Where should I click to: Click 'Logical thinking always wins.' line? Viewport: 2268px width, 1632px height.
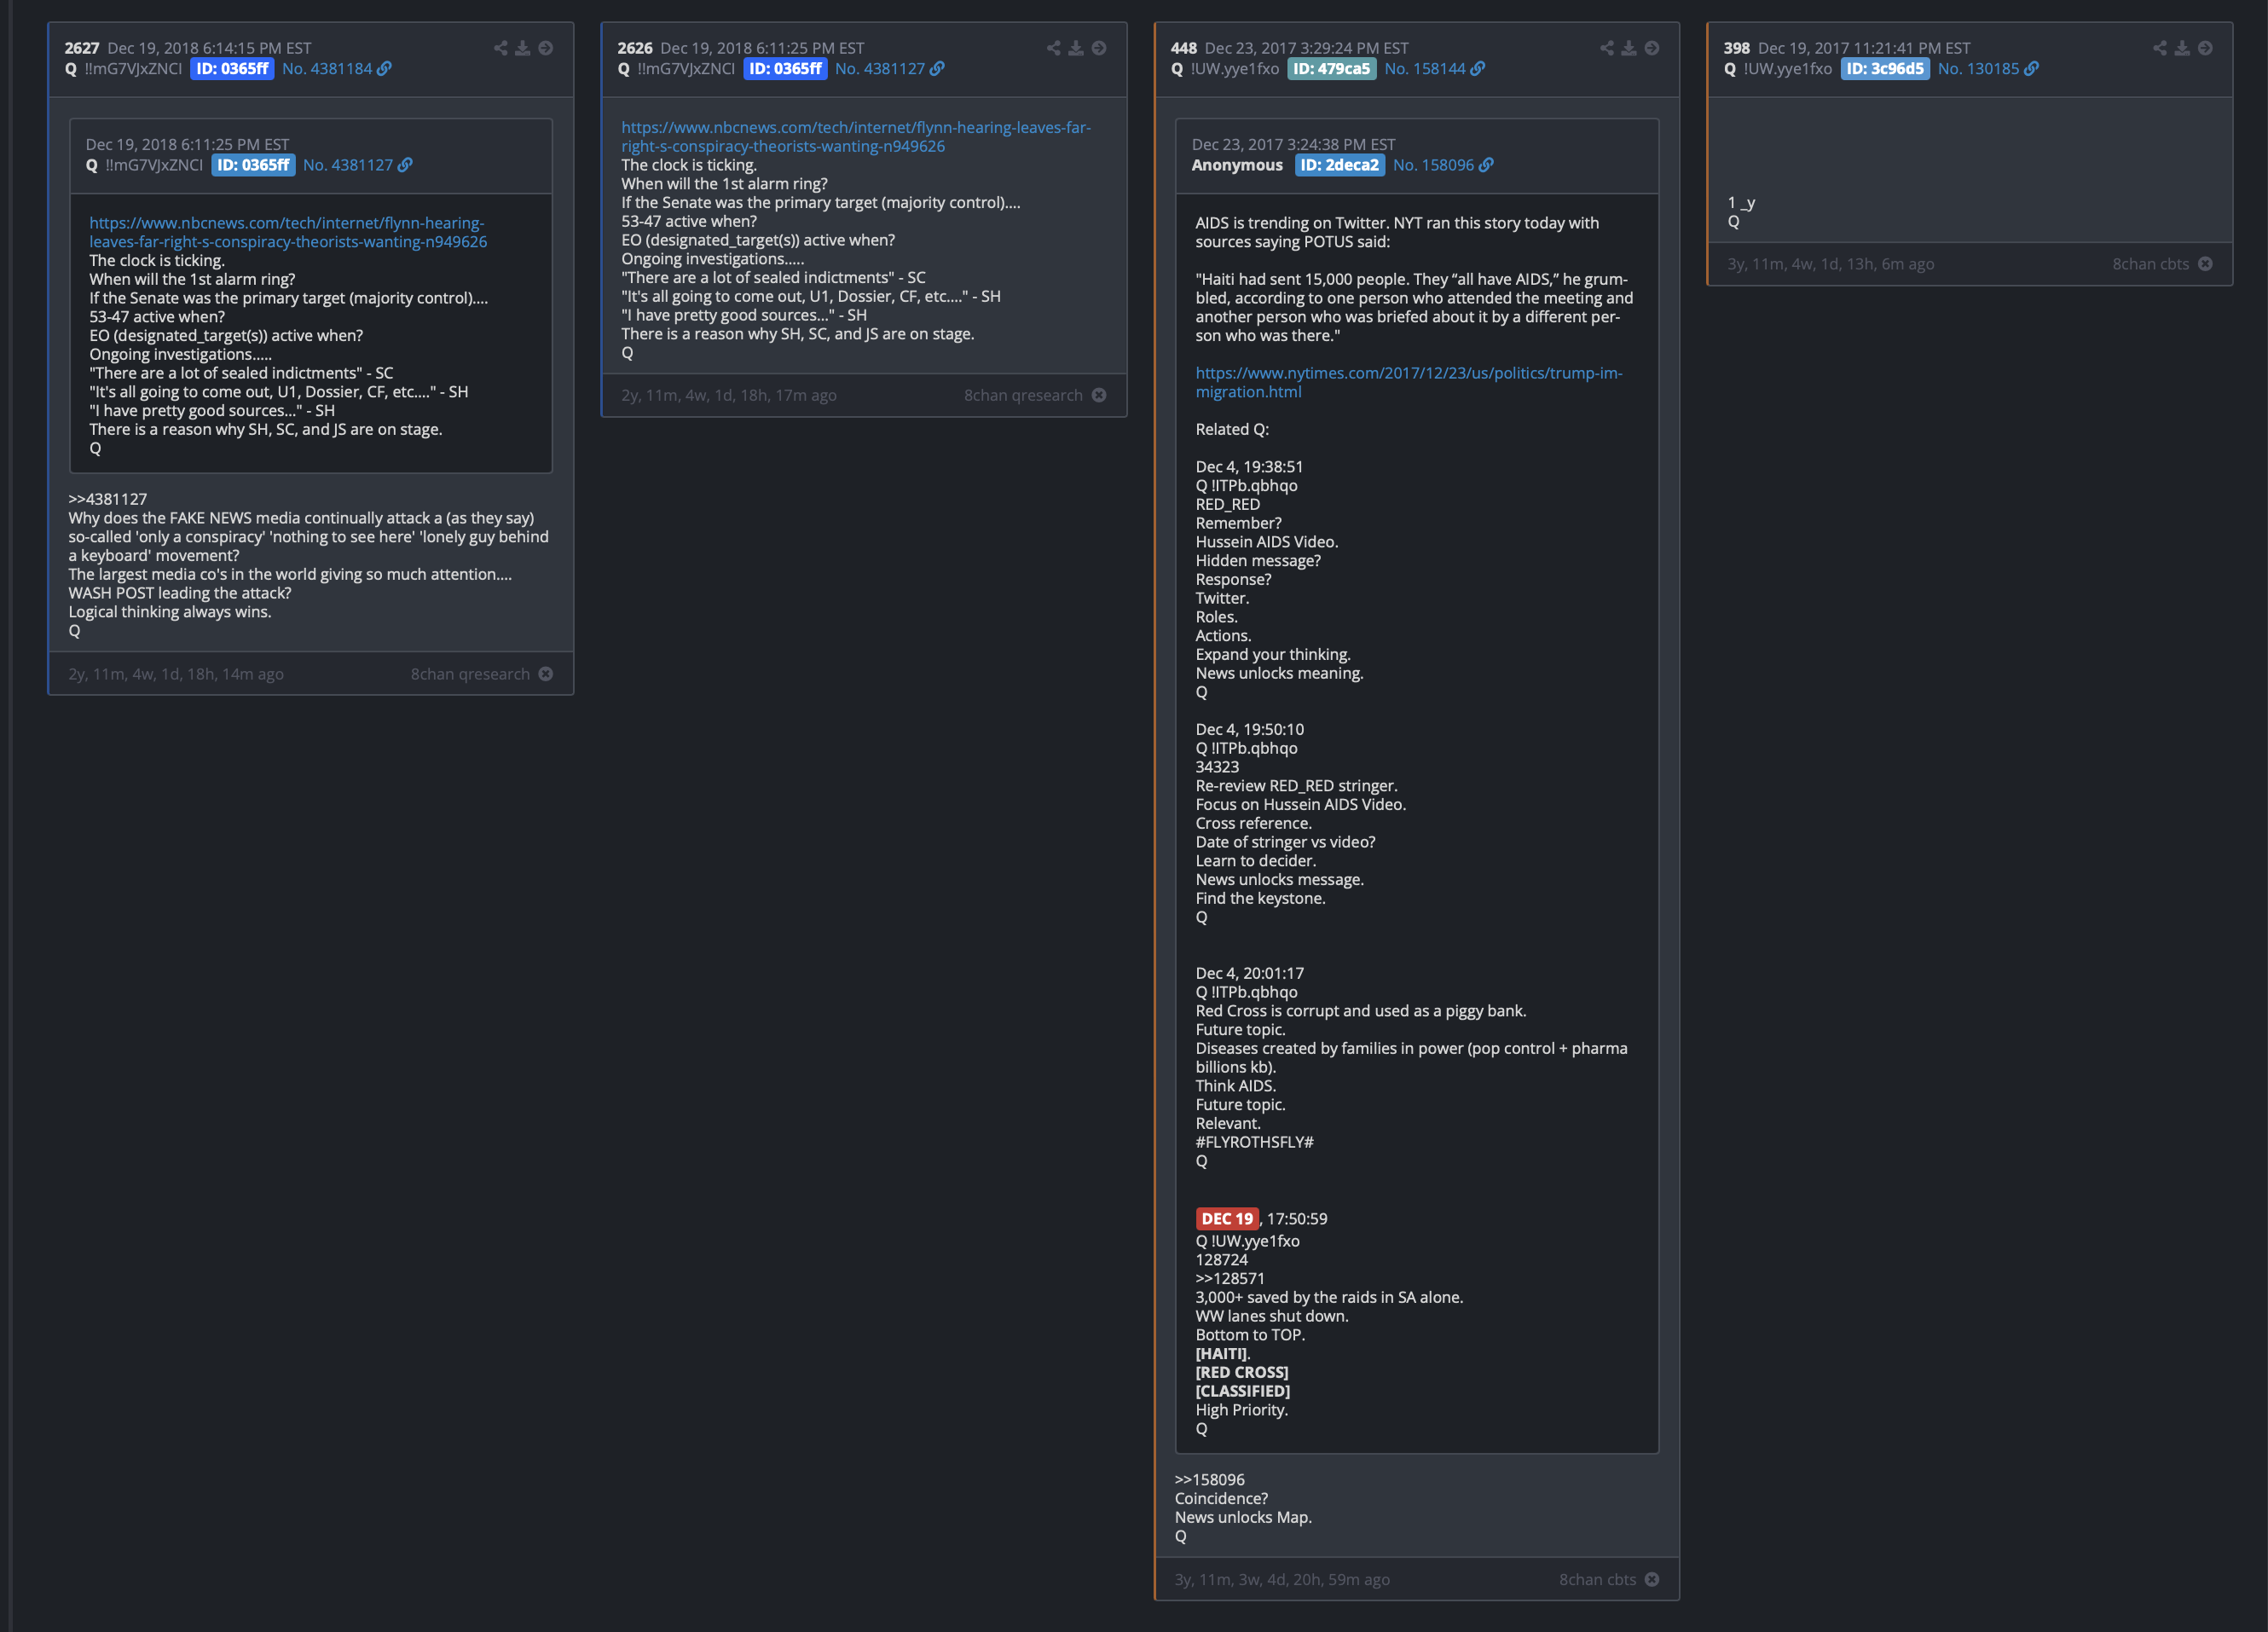(170, 612)
